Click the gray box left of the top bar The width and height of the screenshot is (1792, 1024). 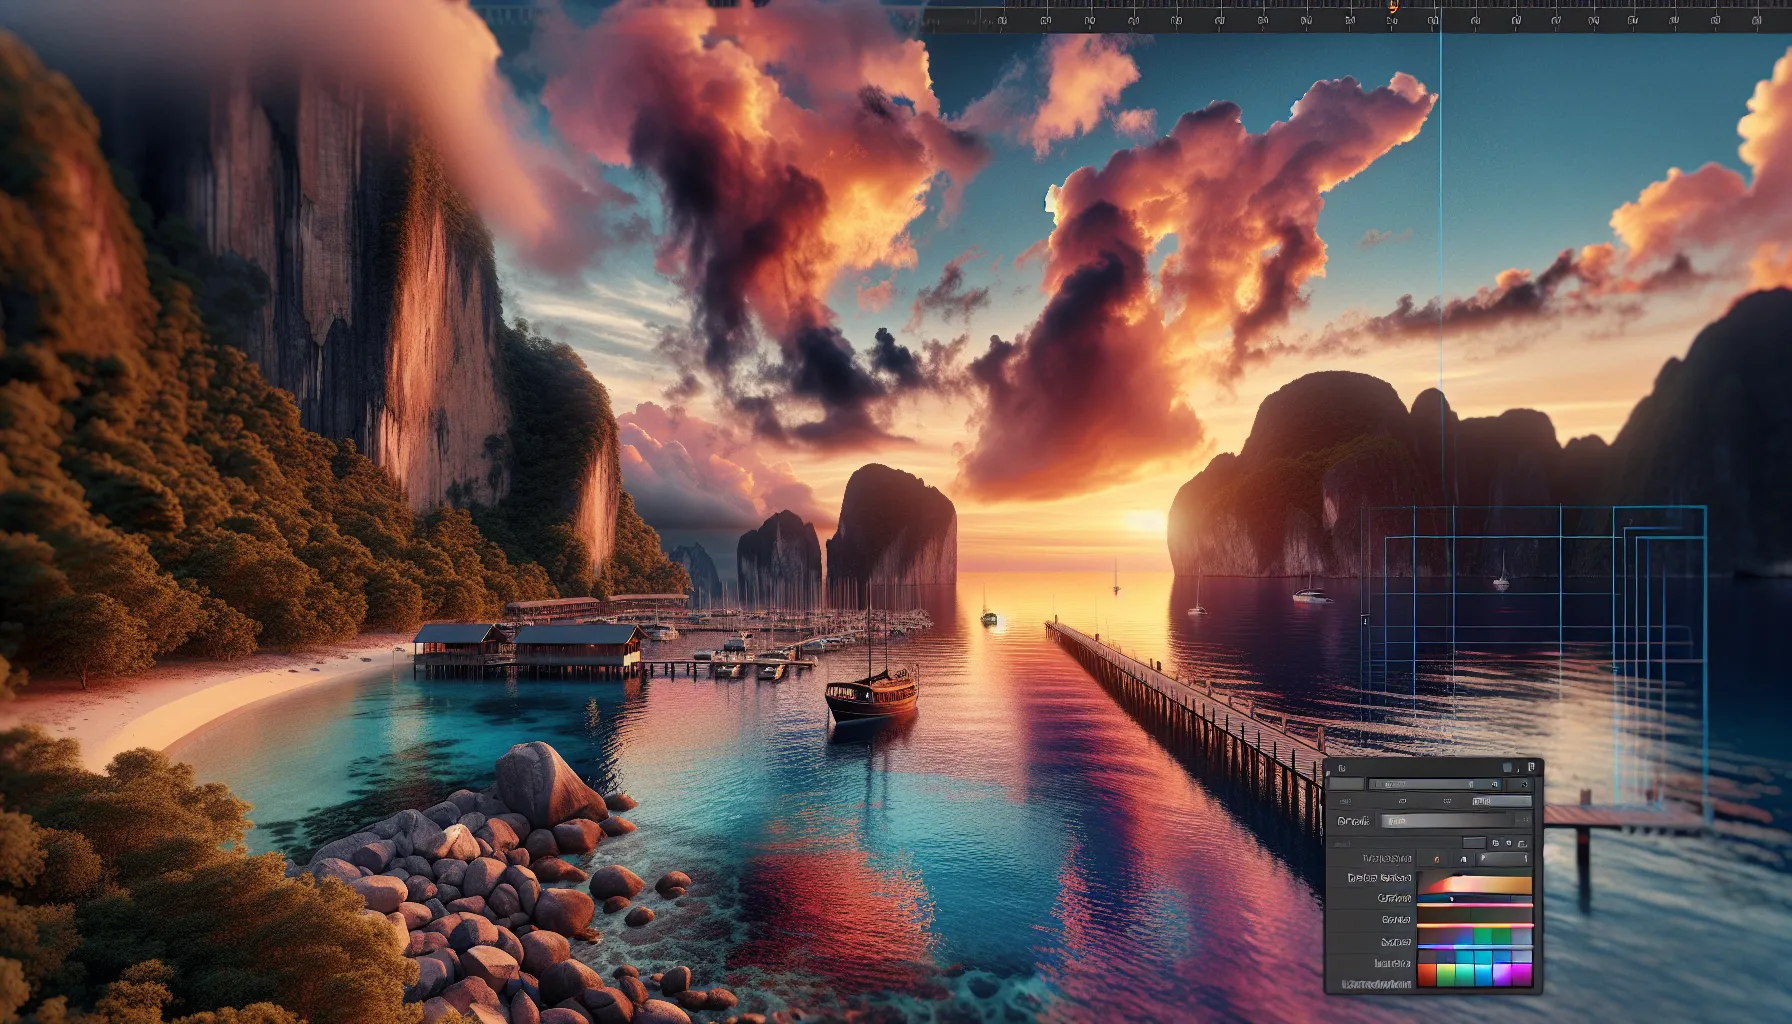(x=1345, y=784)
